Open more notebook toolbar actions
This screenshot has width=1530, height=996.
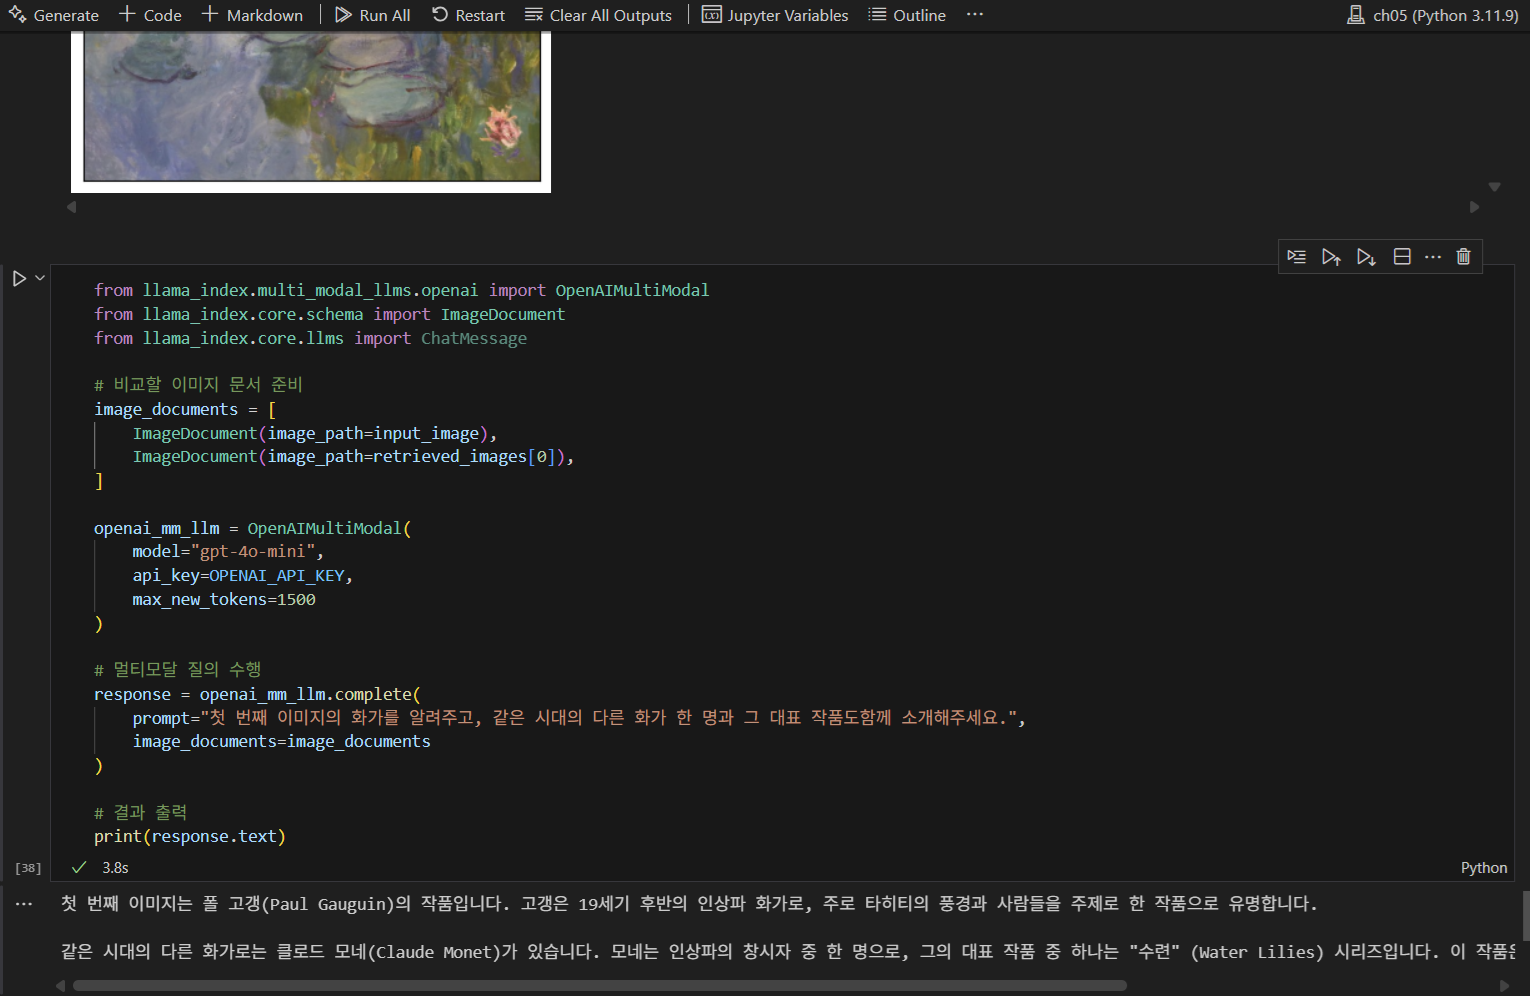[x=975, y=15]
